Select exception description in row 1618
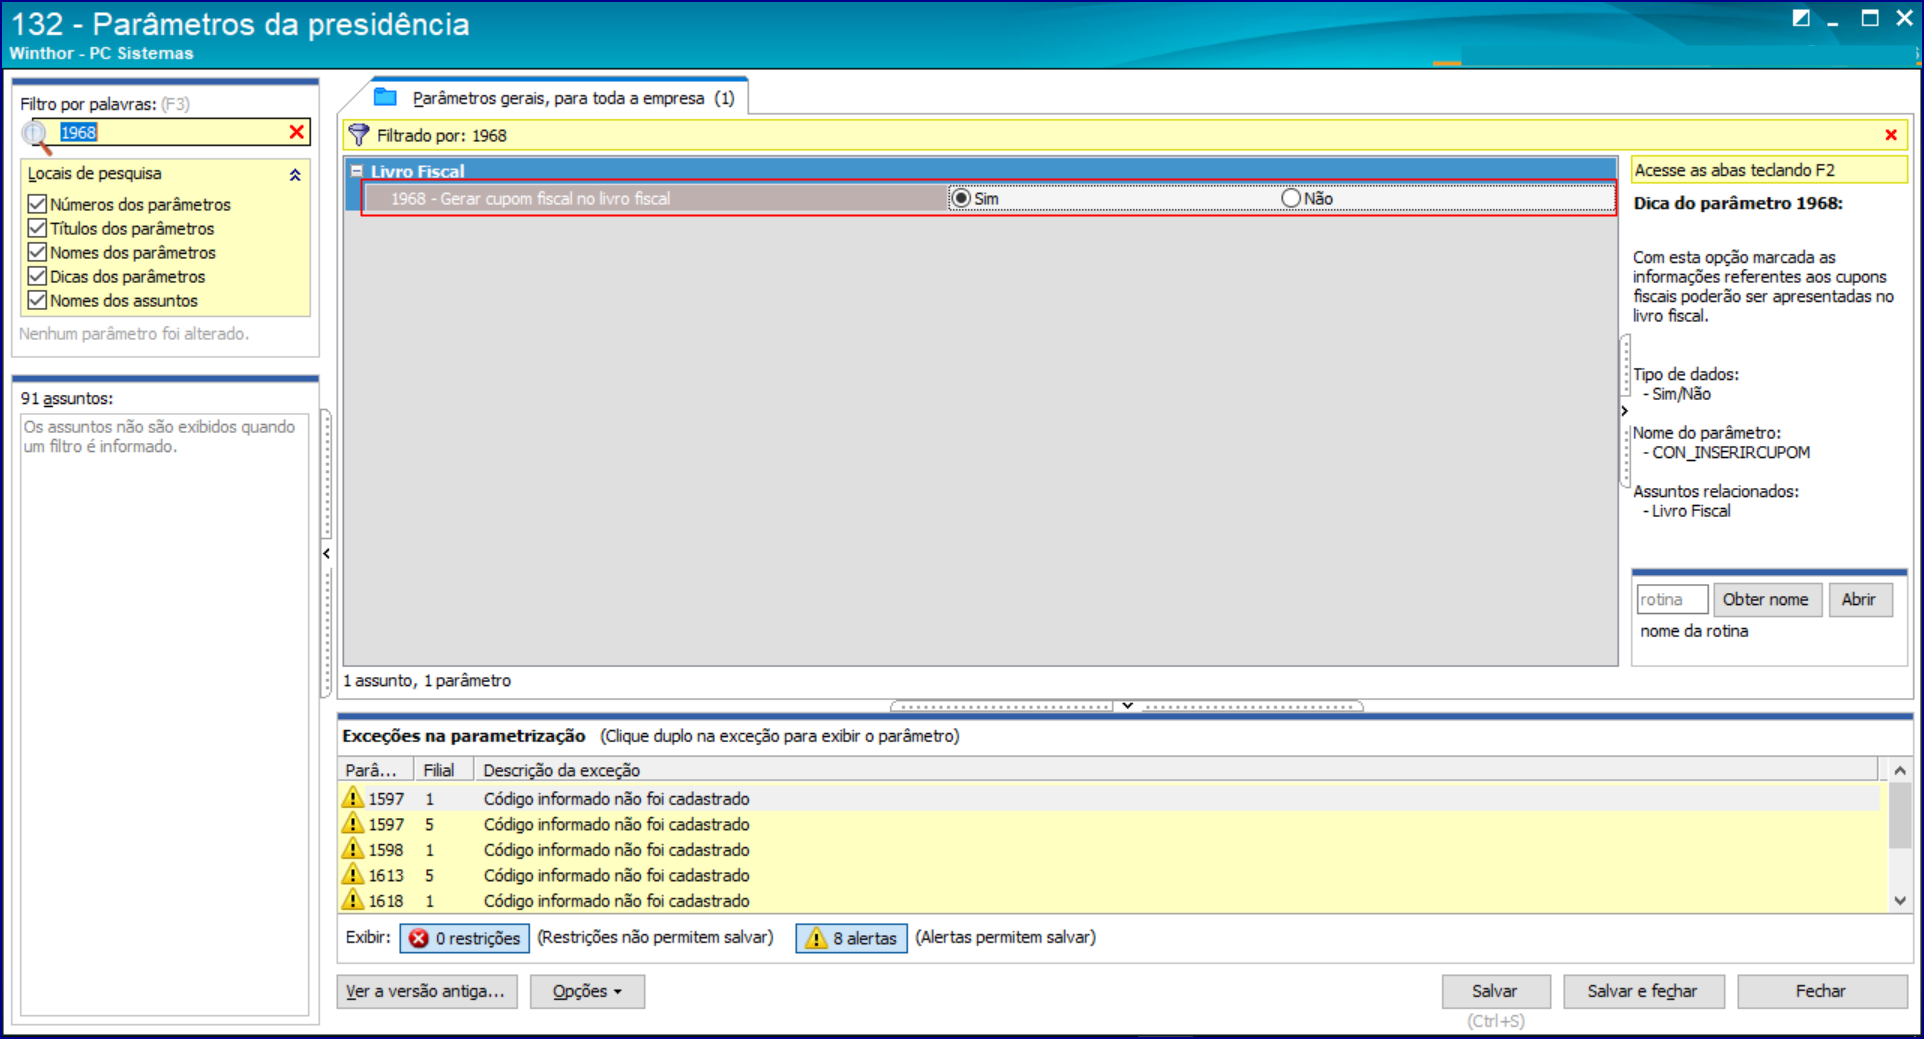 (617, 900)
